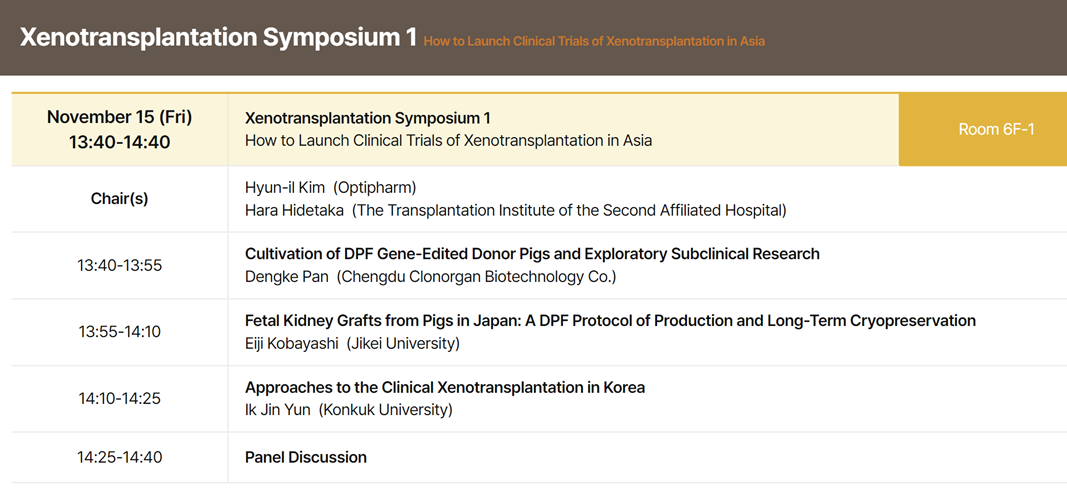This screenshot has width=1067, height=491.
Task: Click the 13:55-14:10 time slot
Action: coord(120,332)
